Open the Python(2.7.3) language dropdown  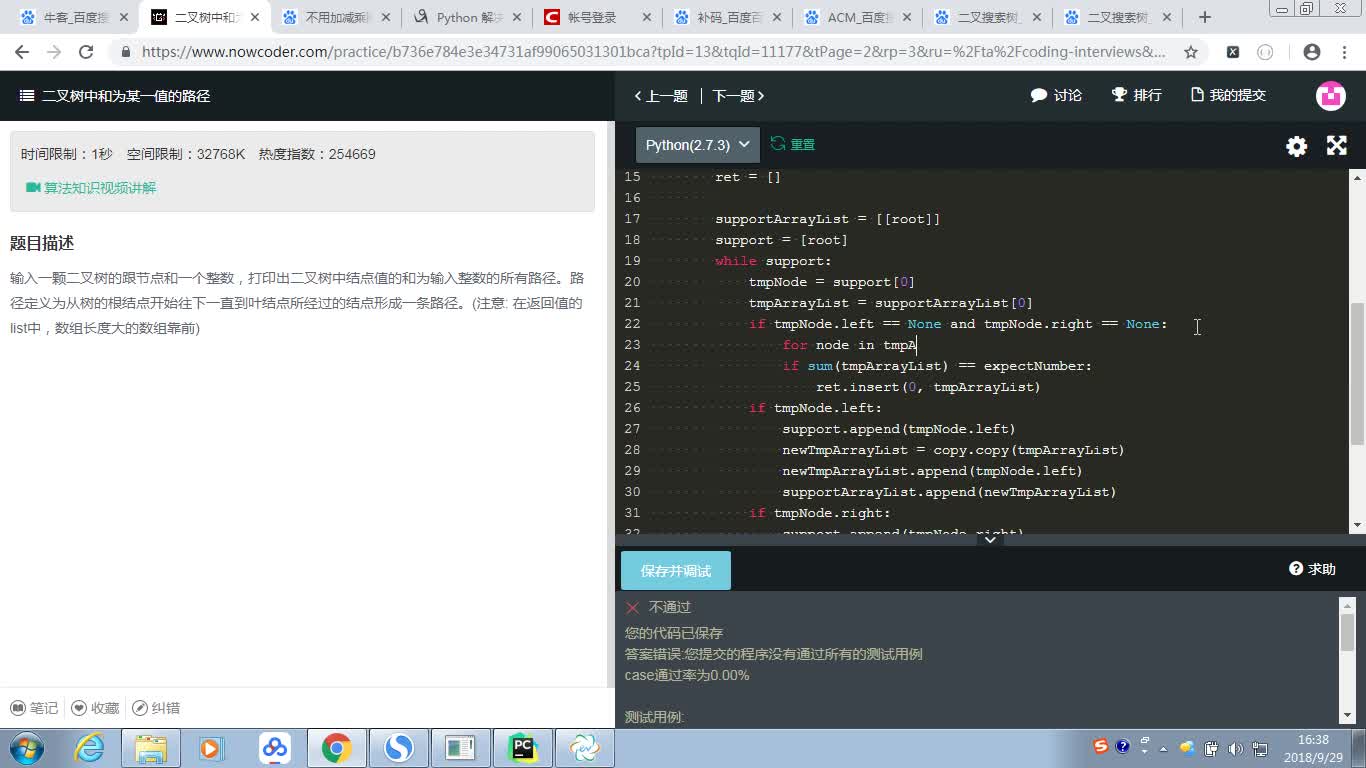pos(697,144)
